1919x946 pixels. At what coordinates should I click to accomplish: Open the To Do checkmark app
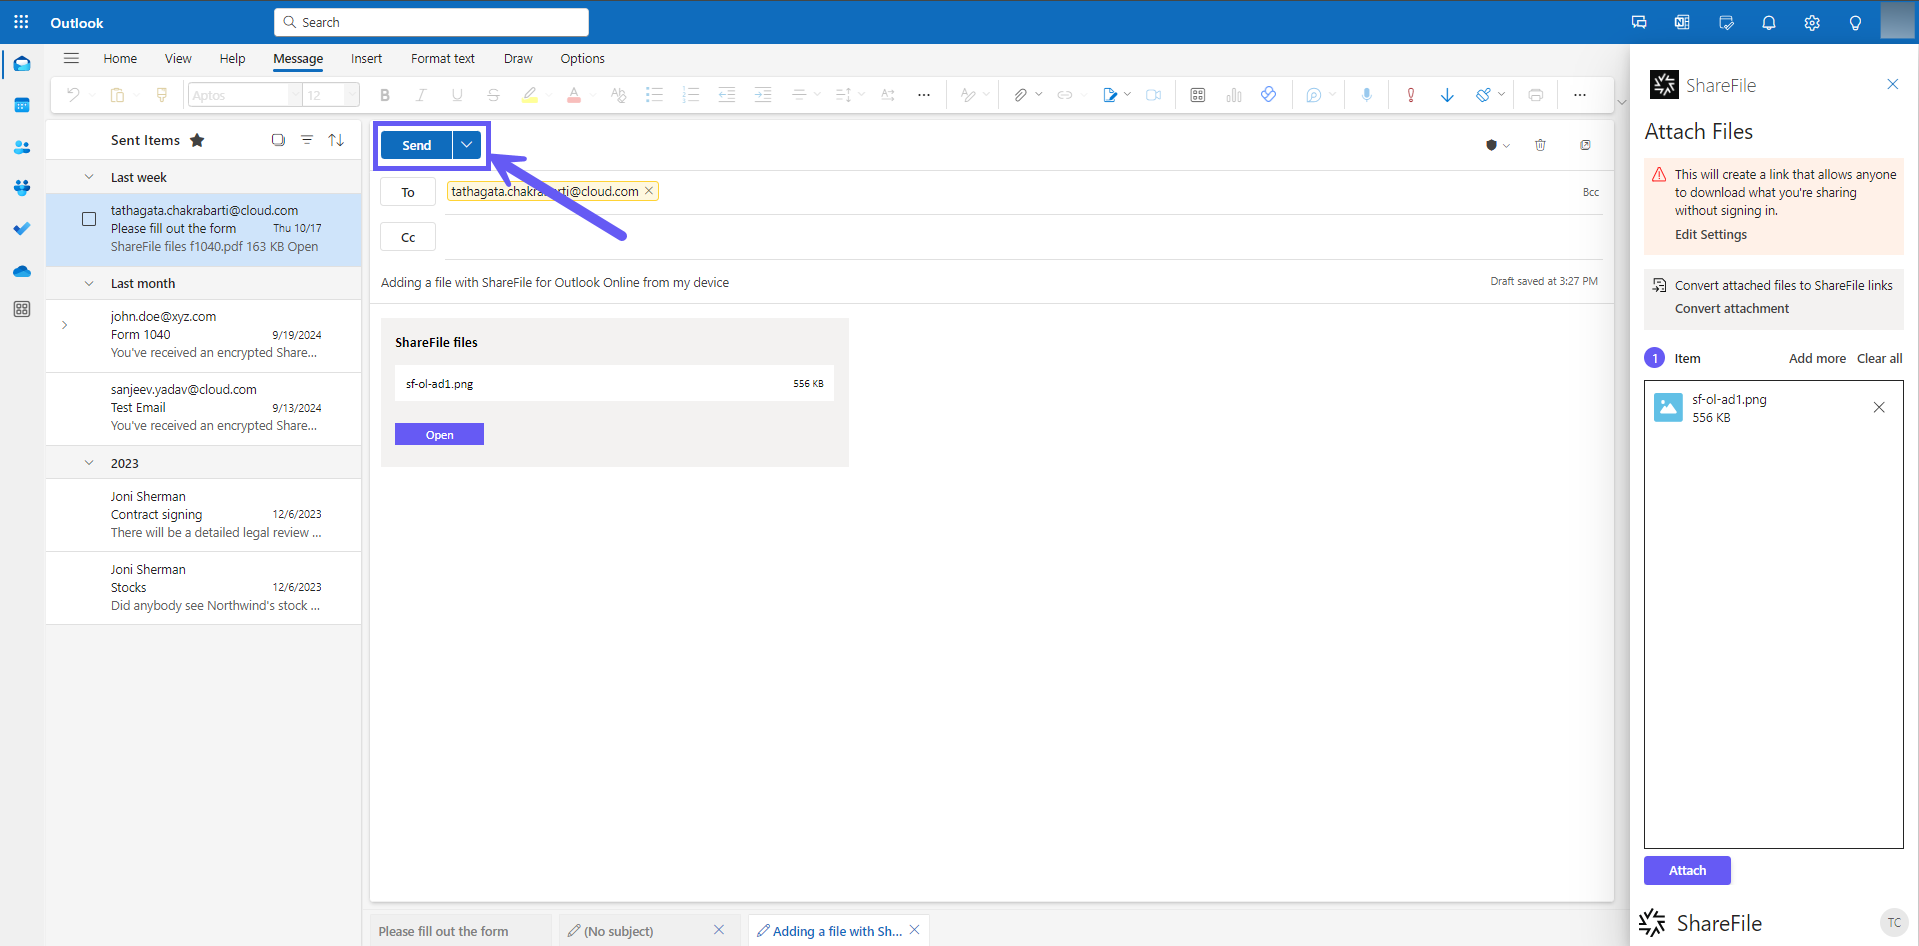click(x=22, y=229)
